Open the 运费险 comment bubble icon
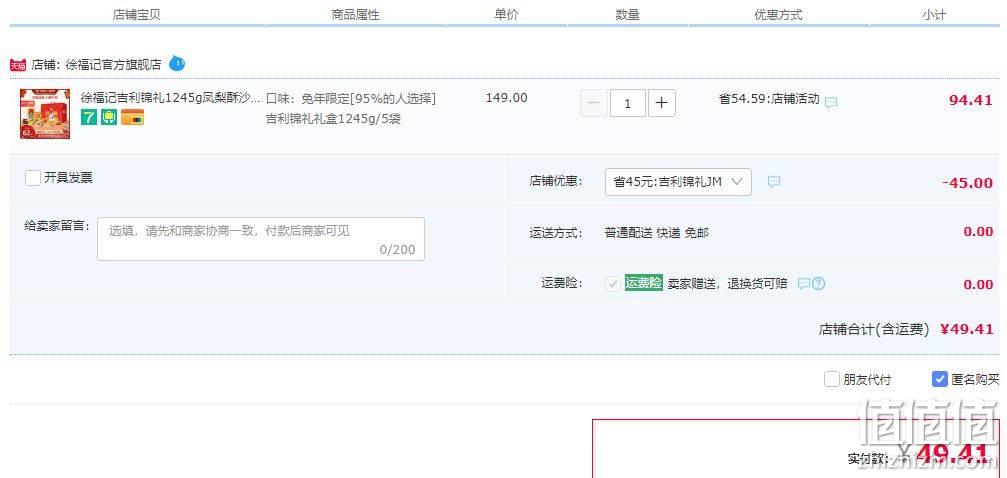 click(x=803, y=283)
